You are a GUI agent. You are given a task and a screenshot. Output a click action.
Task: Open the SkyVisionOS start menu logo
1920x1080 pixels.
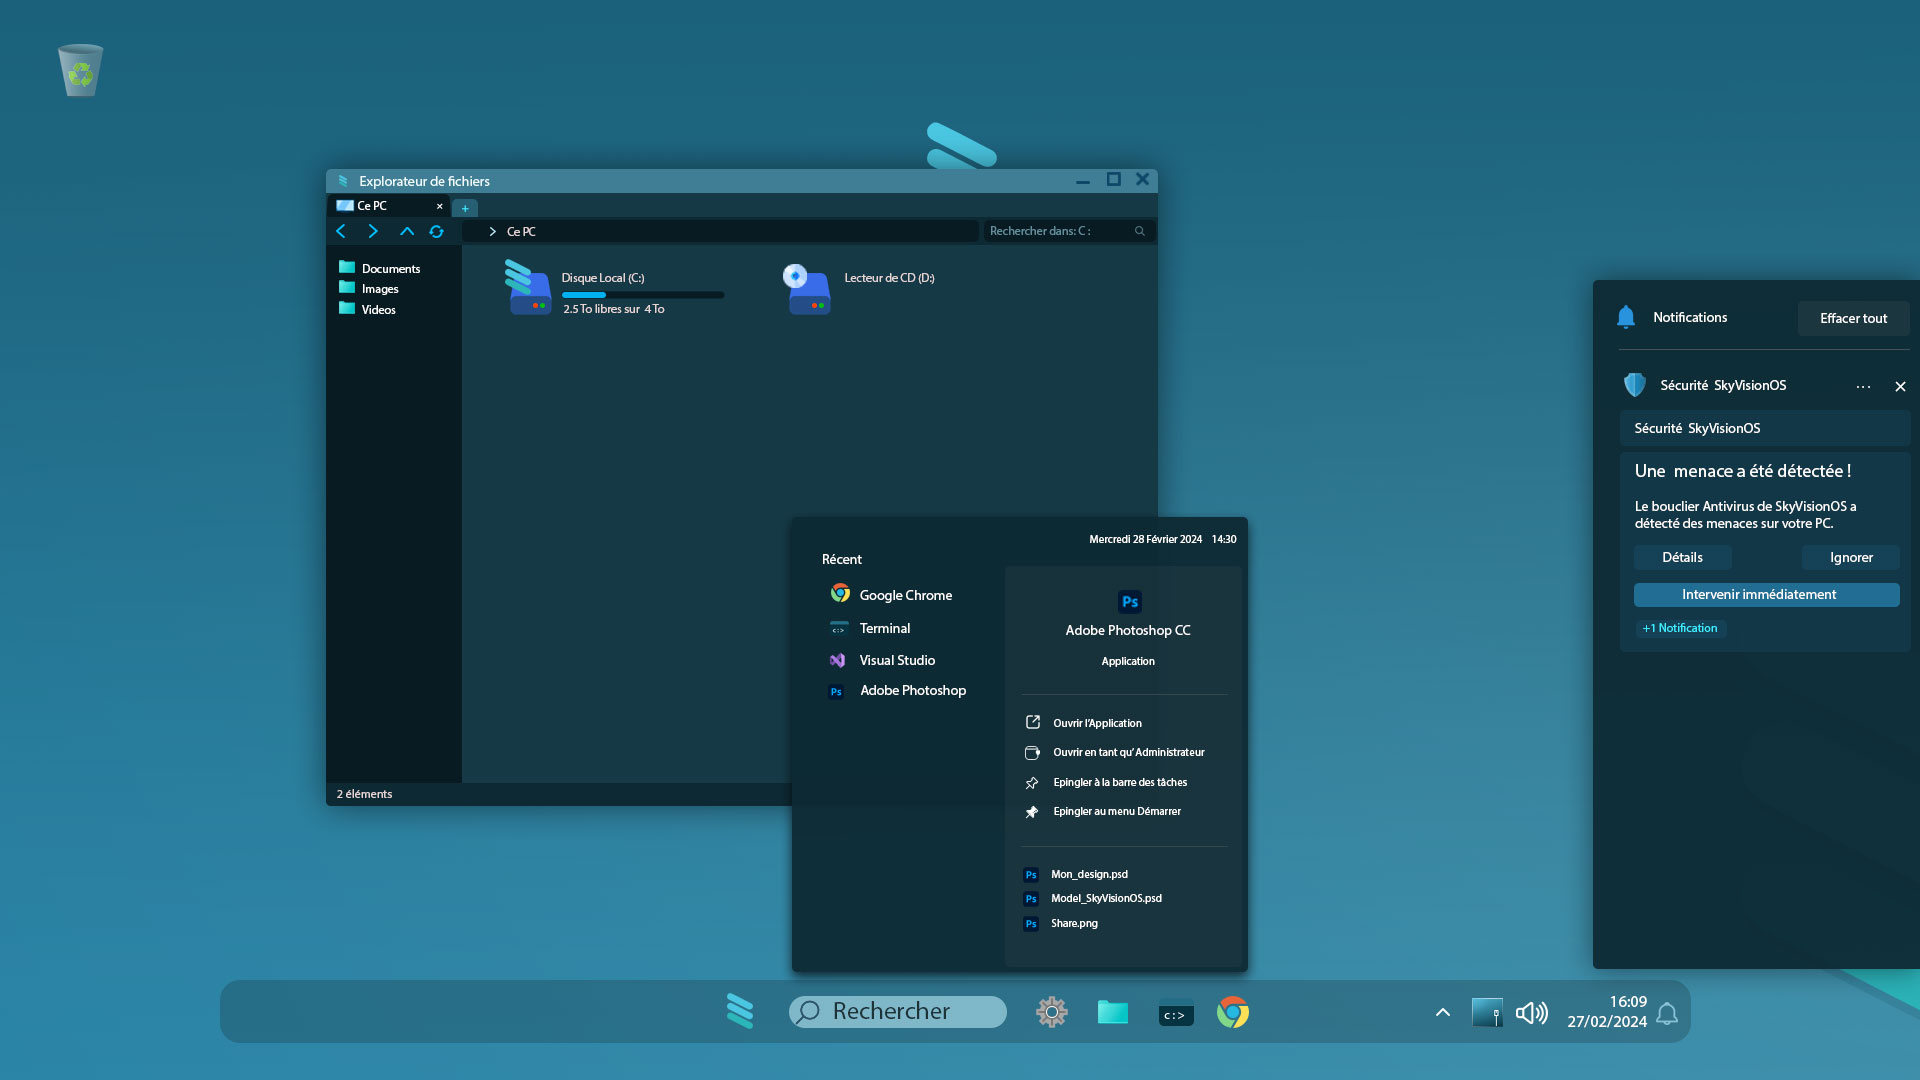click(740, 1011)
